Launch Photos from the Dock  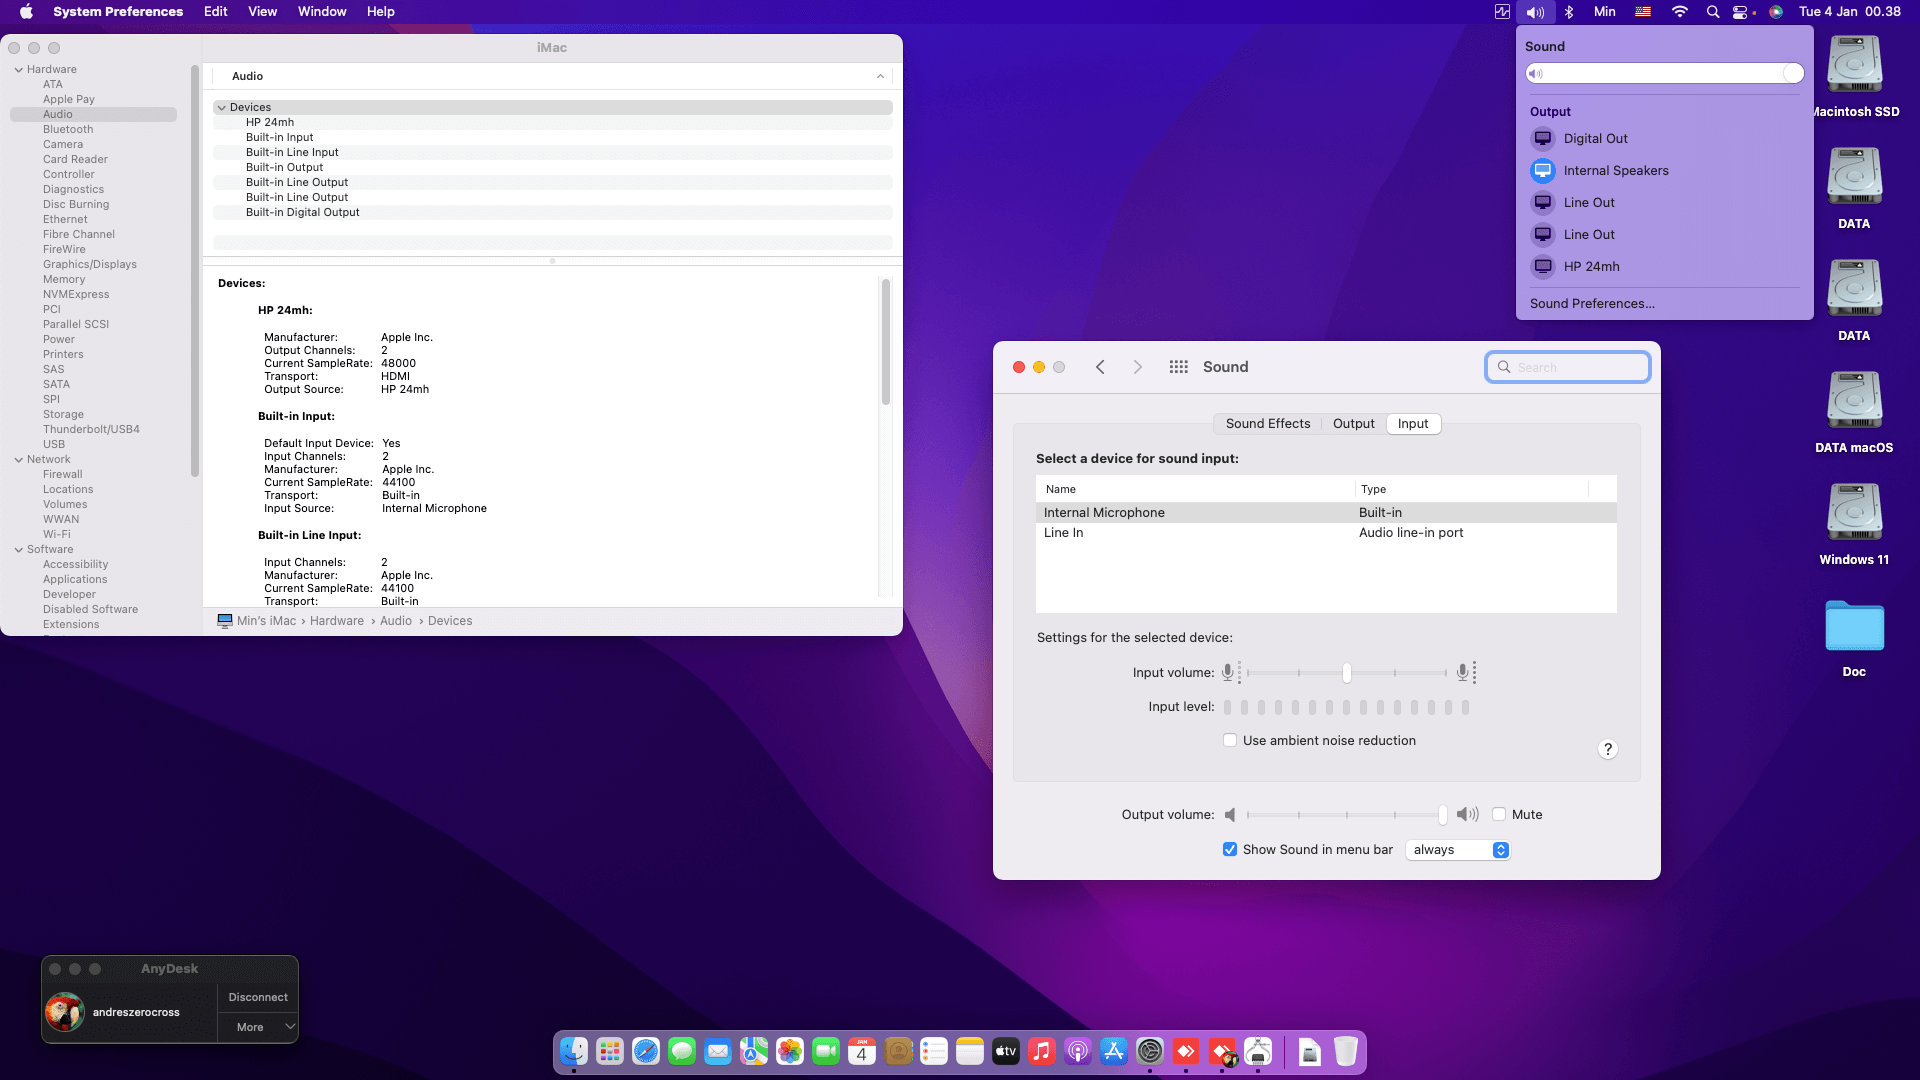point(790,1051)
